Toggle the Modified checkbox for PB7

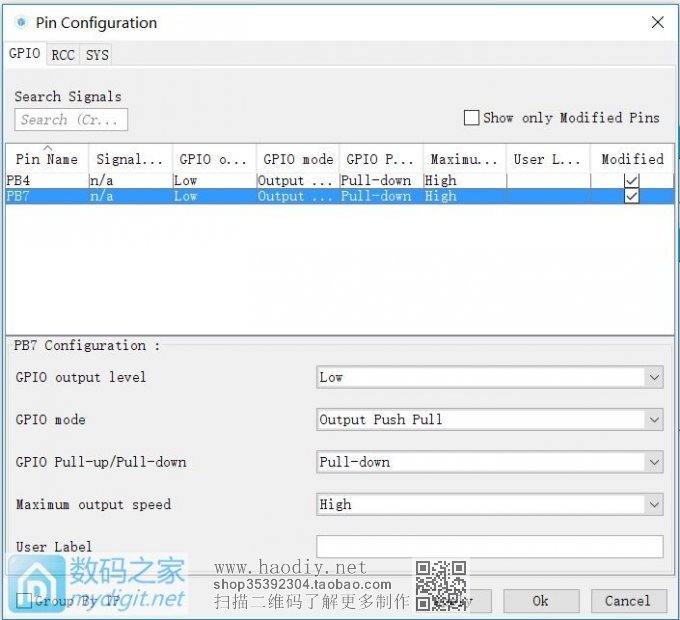pos(631,197)
